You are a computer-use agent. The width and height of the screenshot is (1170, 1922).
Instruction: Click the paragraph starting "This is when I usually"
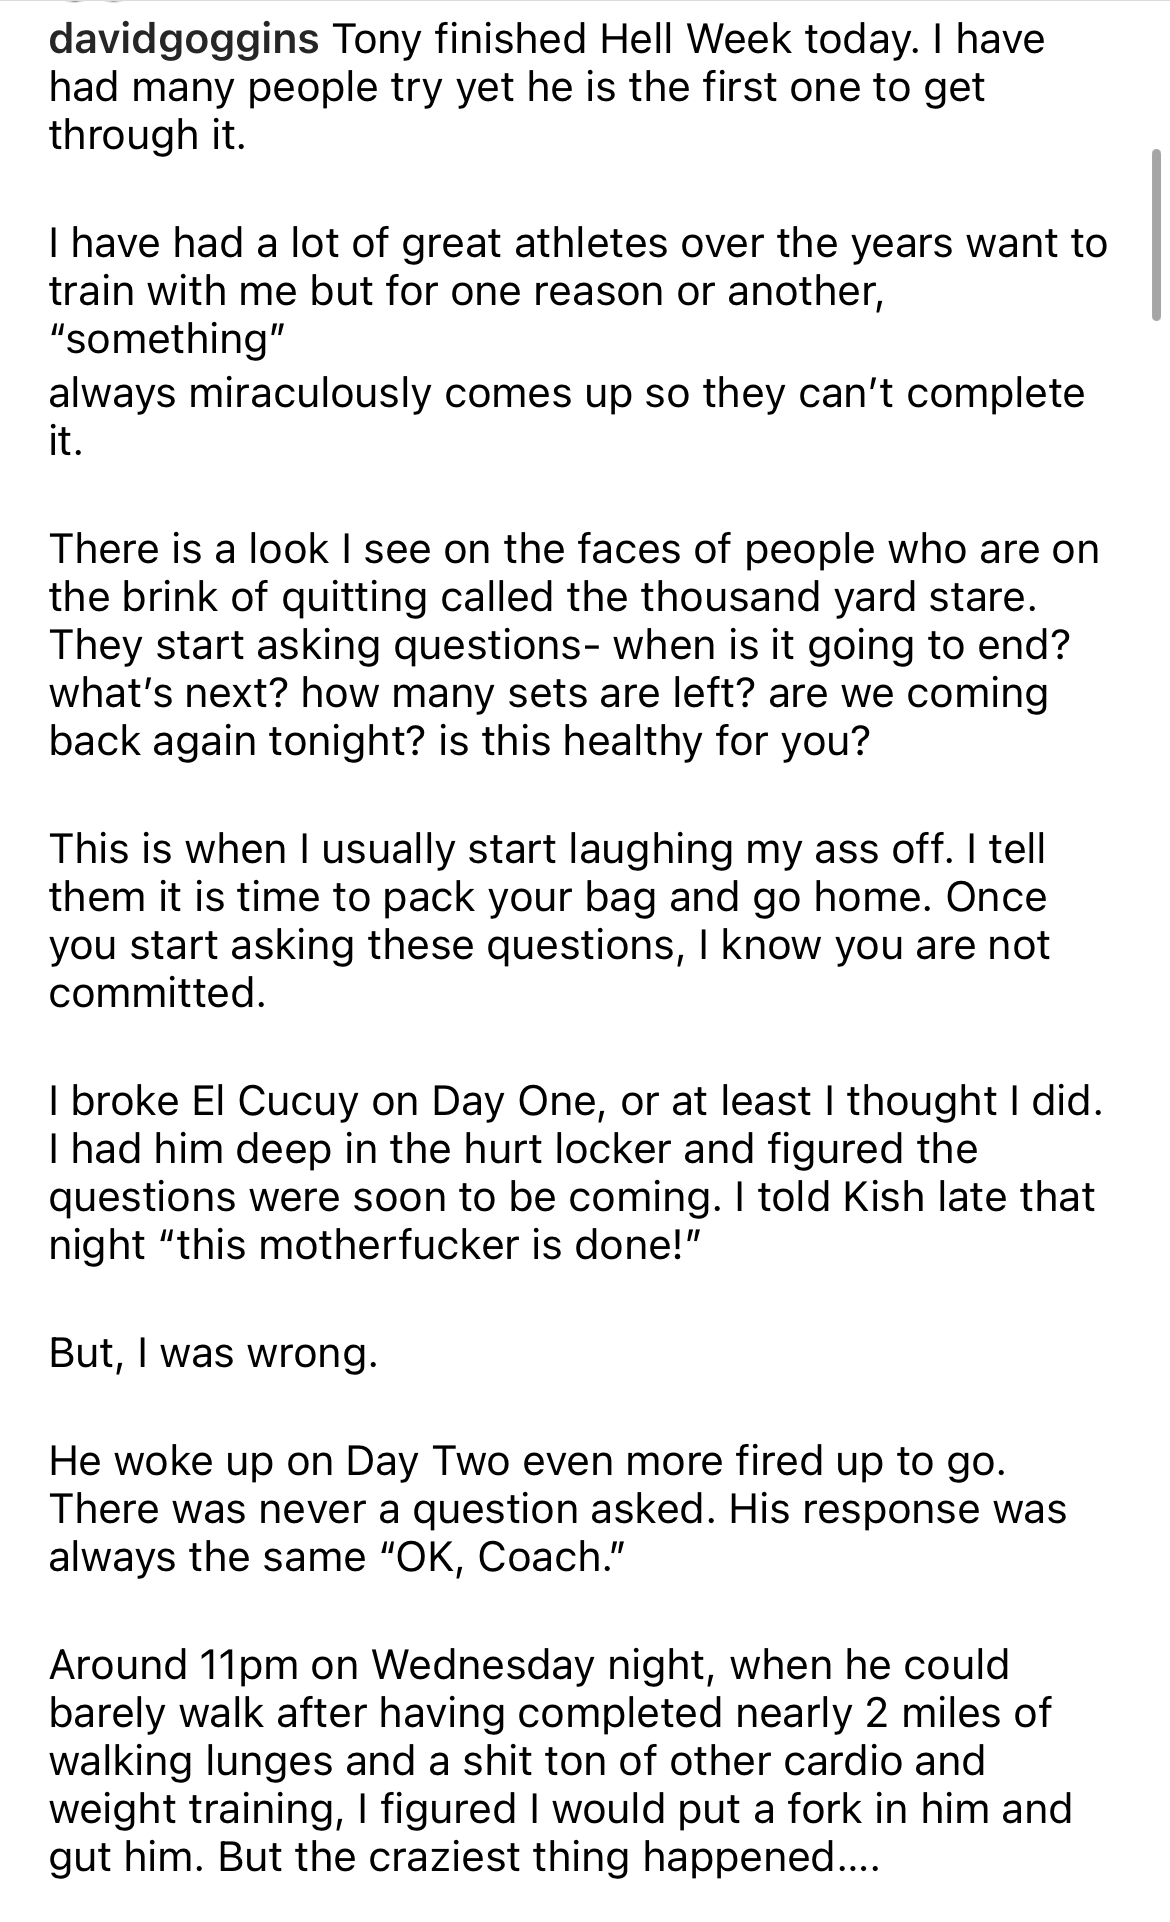click(548, 897)
